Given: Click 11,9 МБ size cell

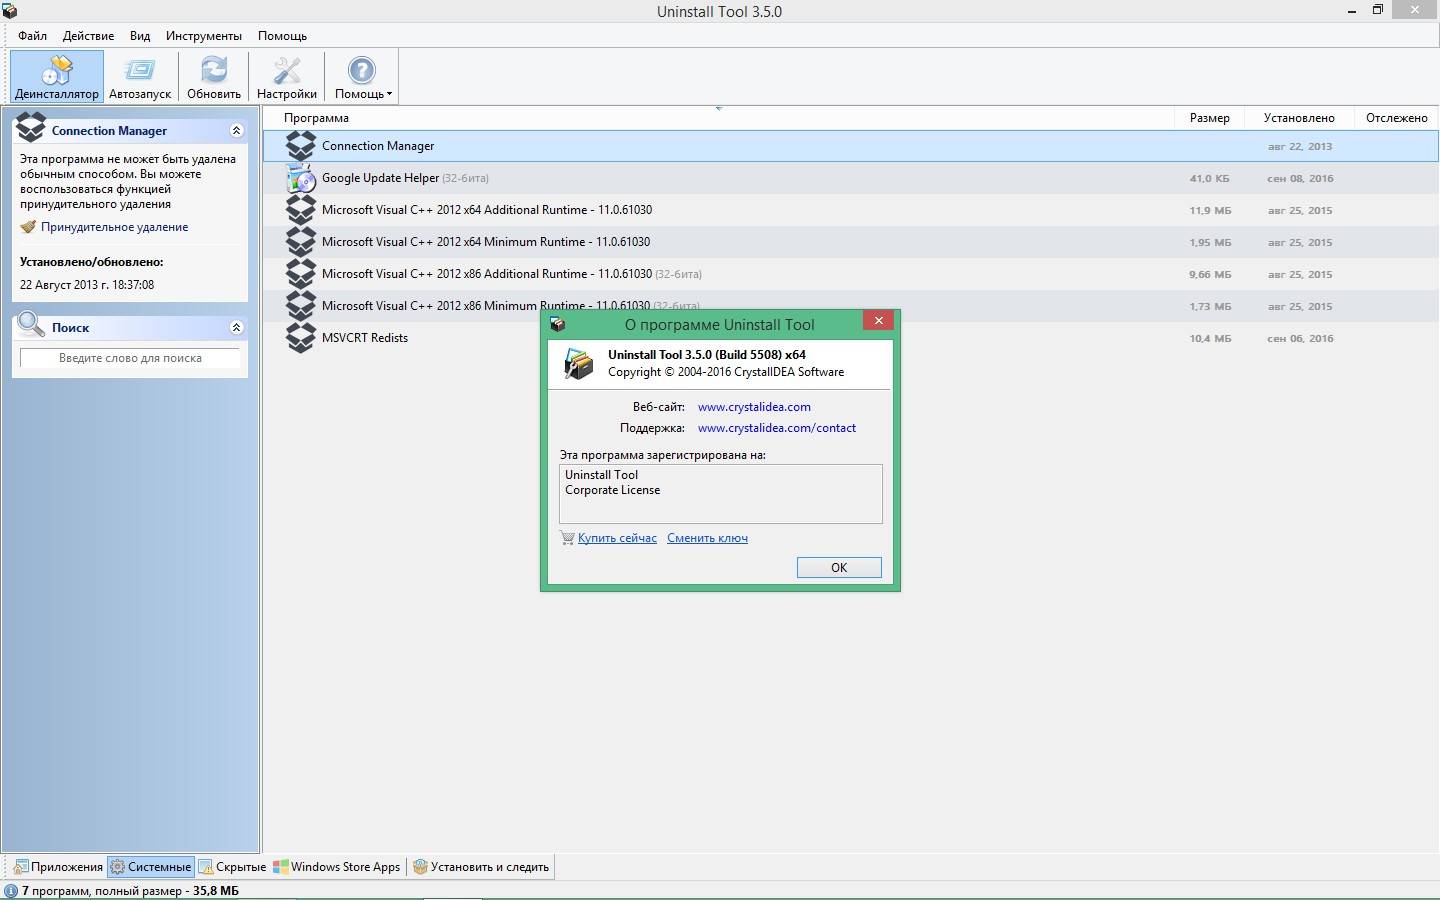Looking at the screenshot, I should (x=1210, y=210).
